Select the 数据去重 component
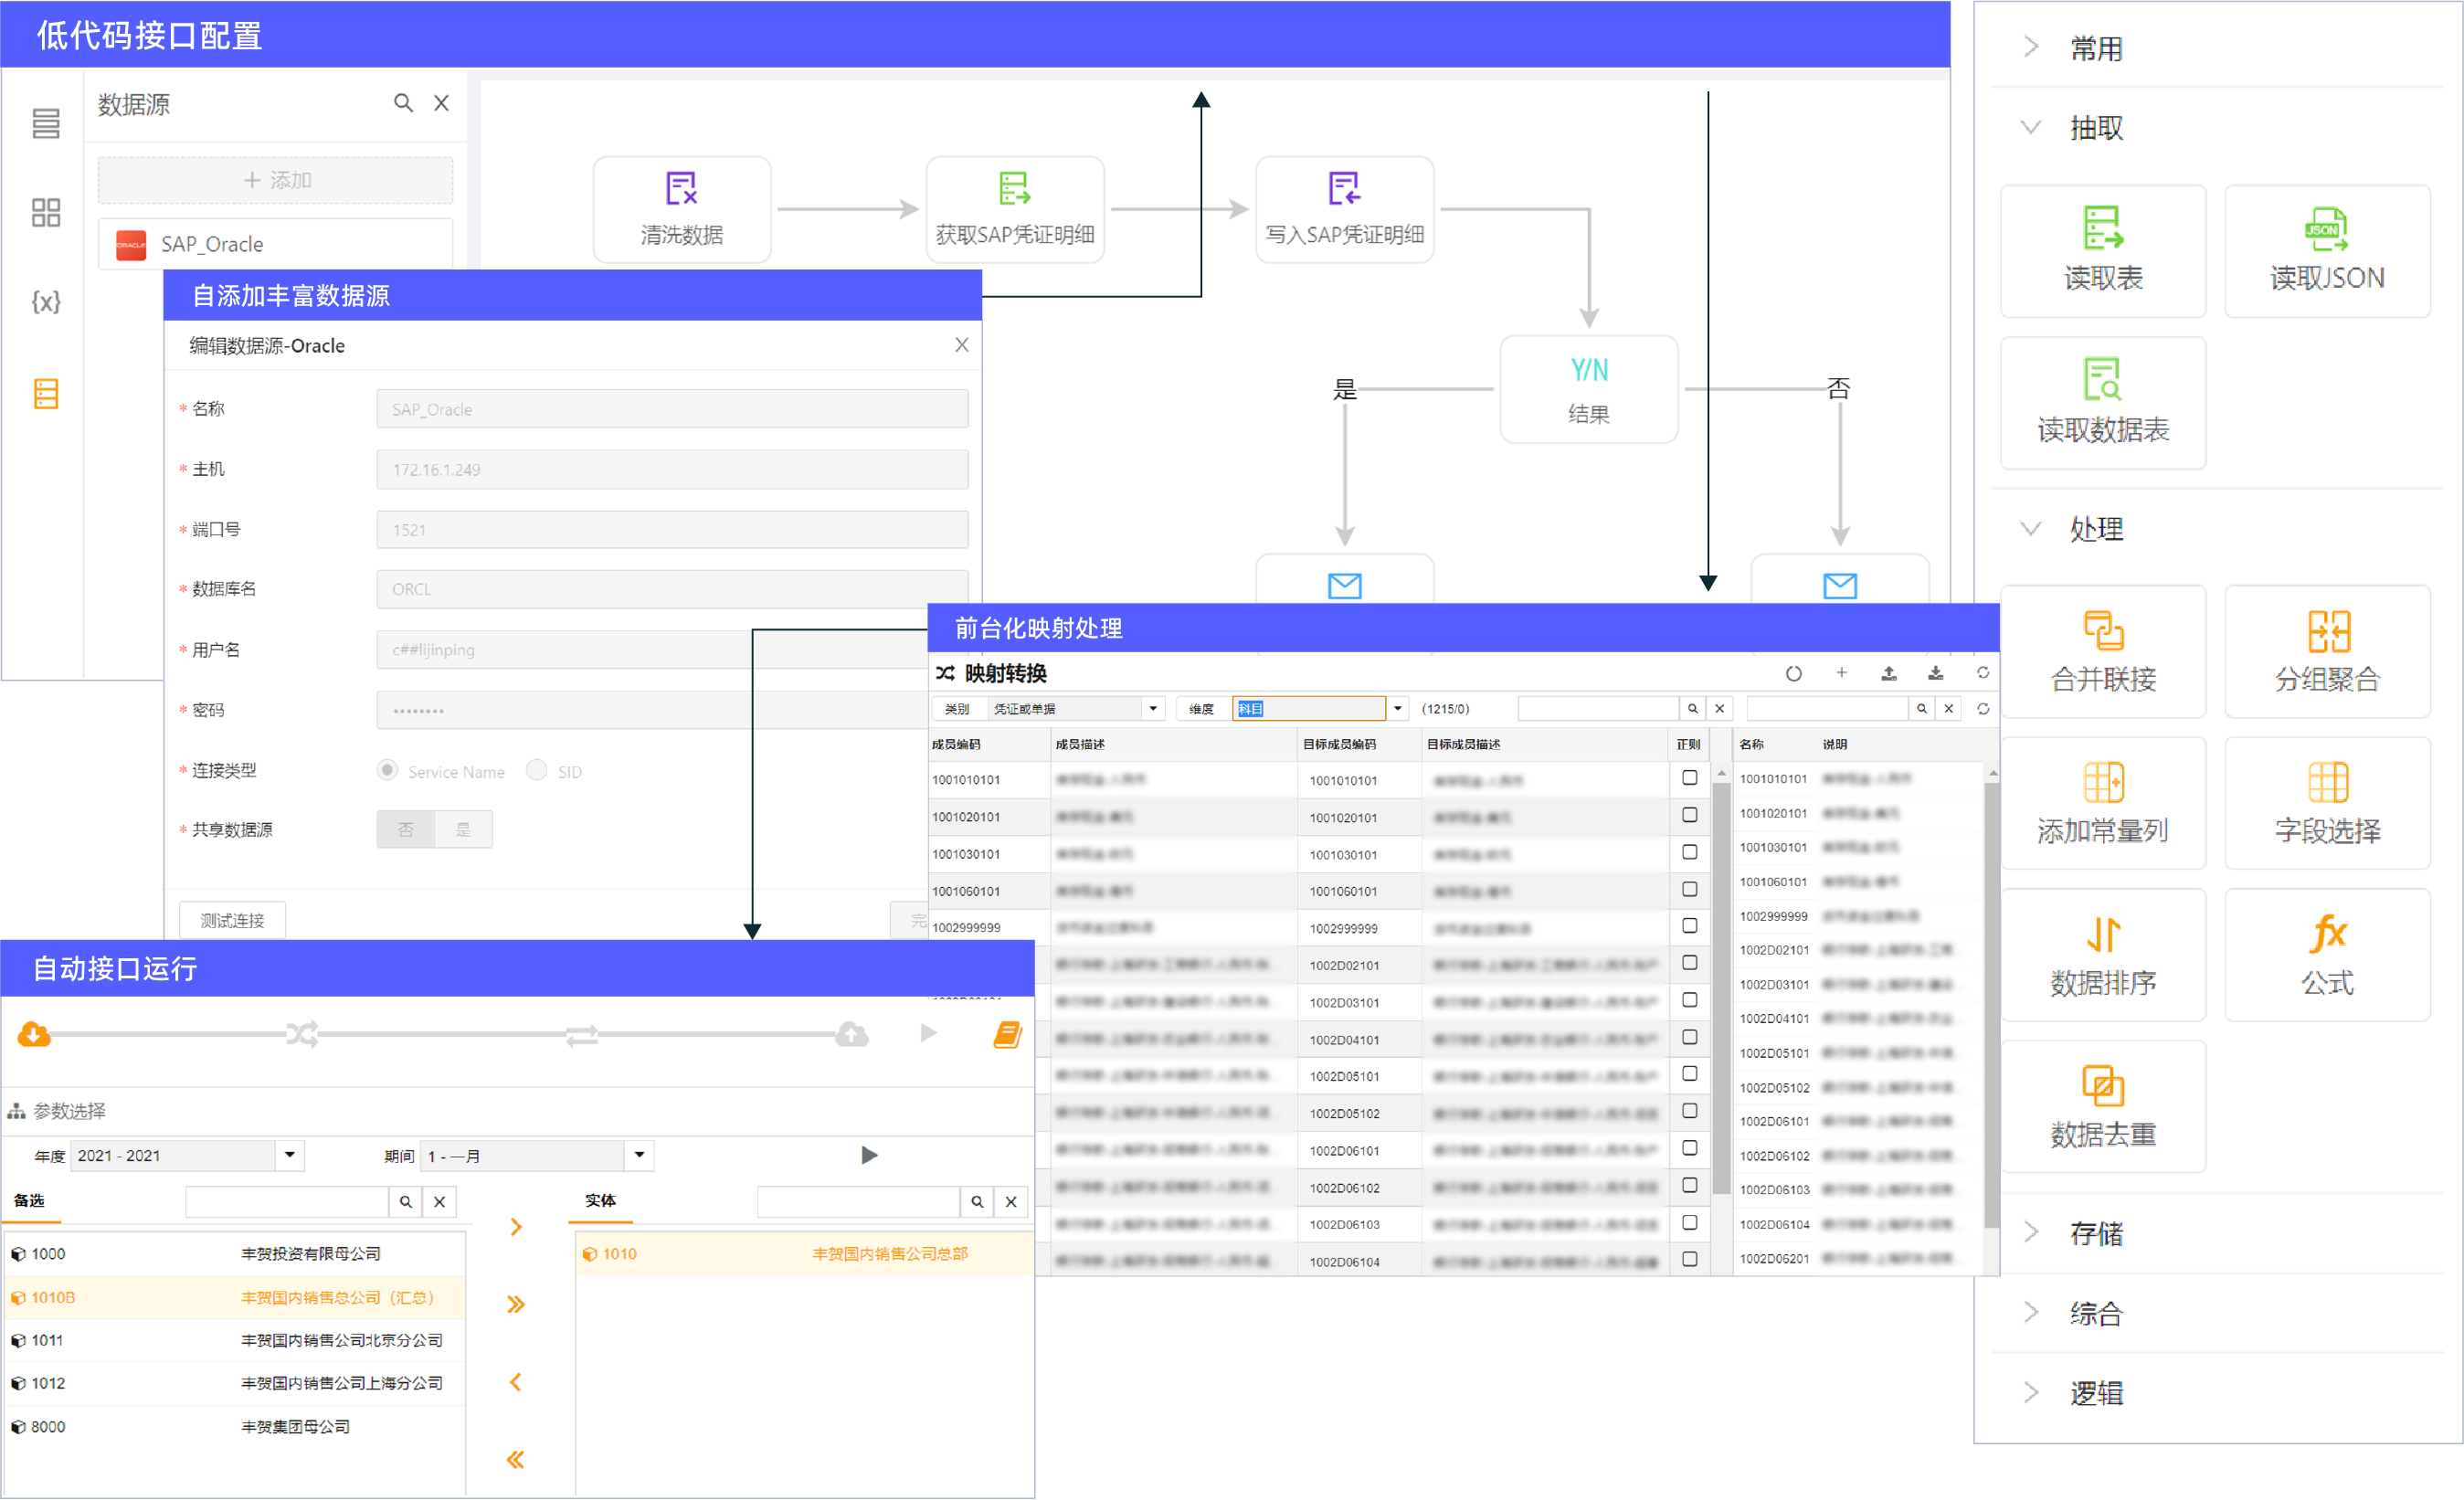The width and height of the screenshot is (2464, 1500). point(2102,1106)
